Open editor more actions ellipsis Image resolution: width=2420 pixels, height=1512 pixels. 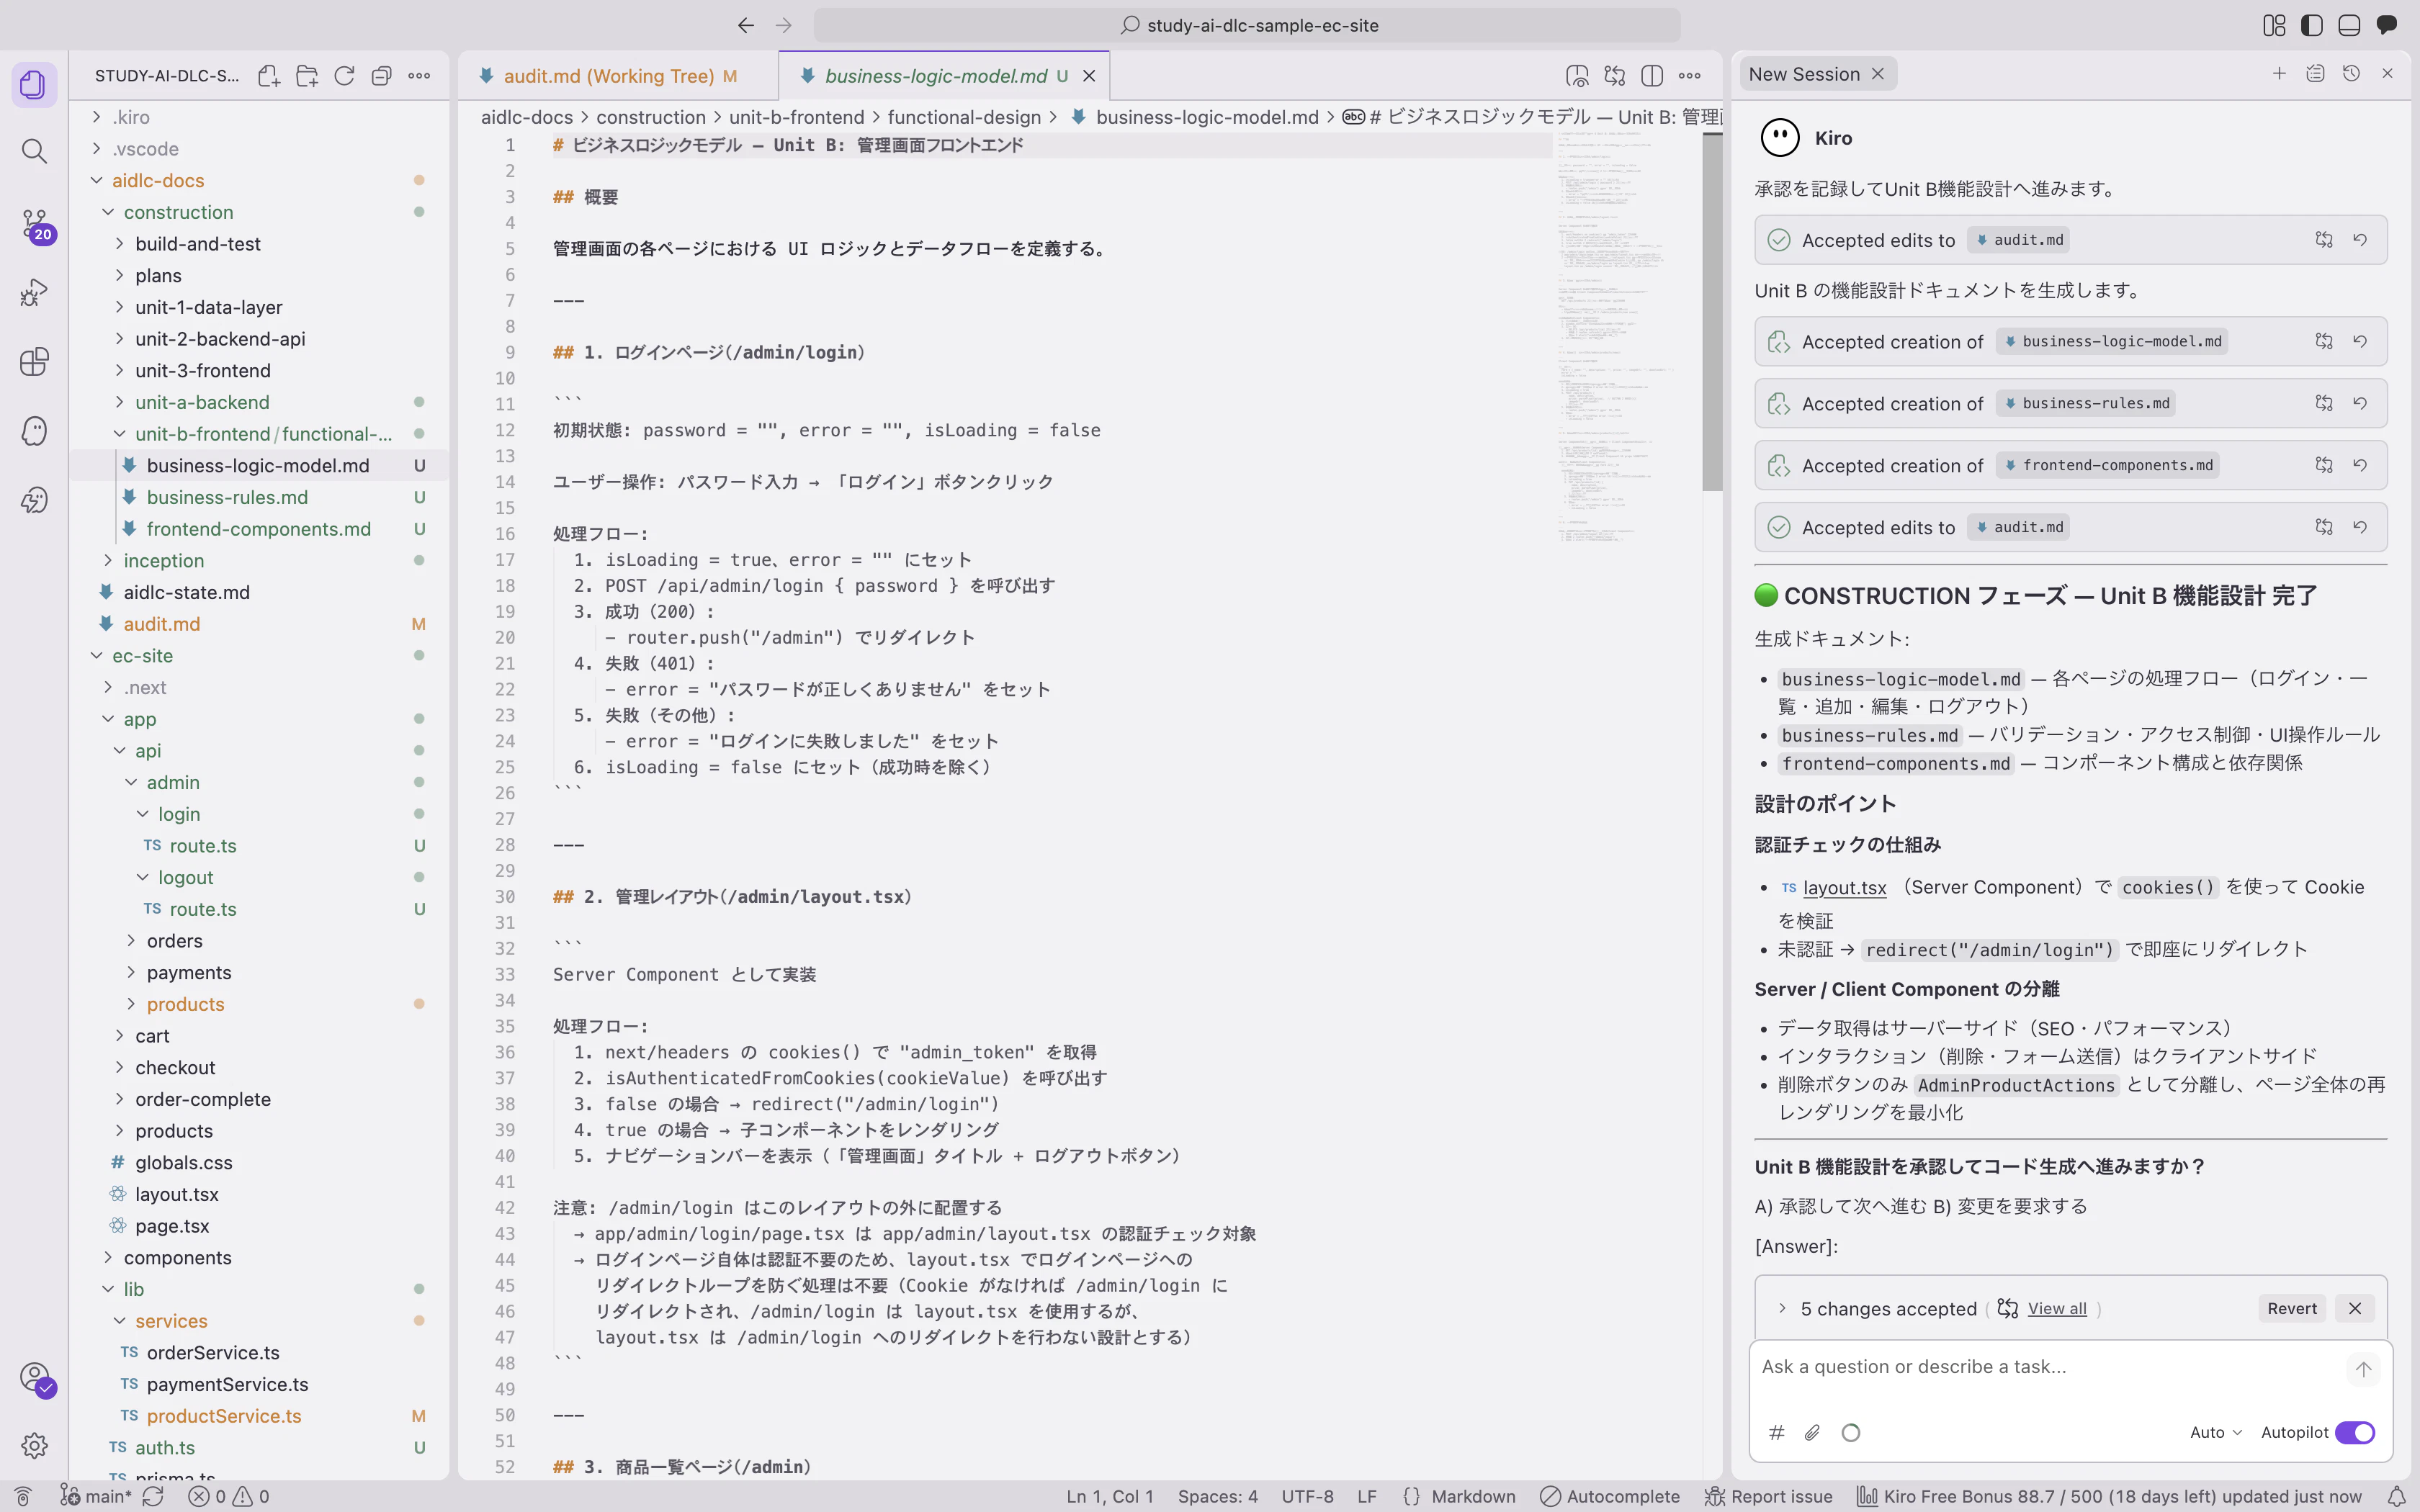pyautogui.click(x=1690, y=76)
